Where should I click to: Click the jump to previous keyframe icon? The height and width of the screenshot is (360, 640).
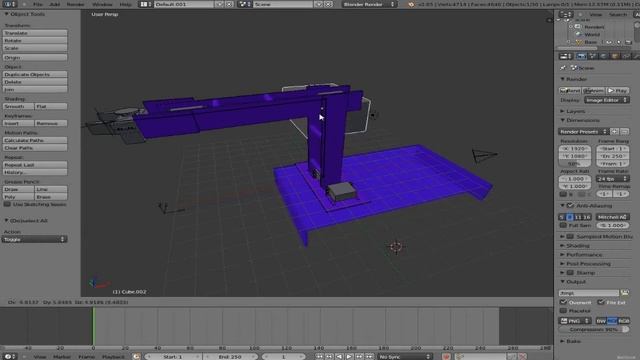tap(329, 356)
